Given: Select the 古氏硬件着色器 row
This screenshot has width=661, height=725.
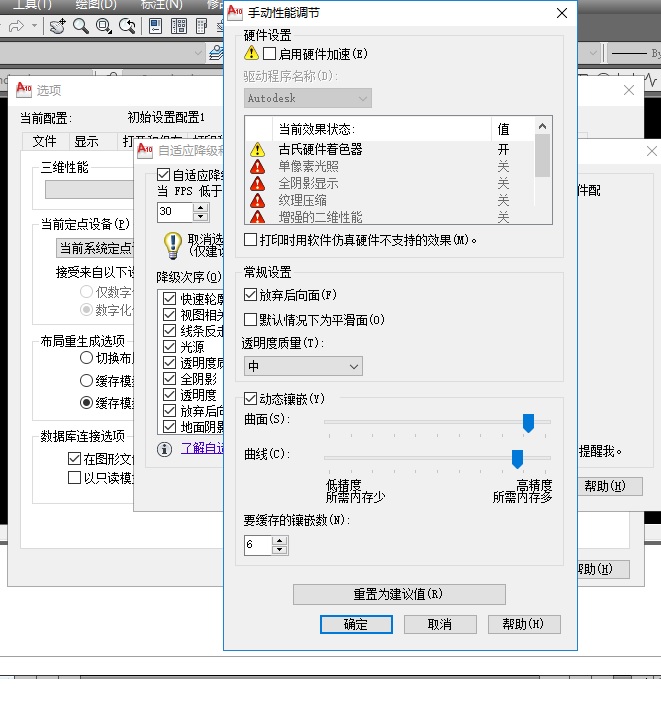Looking at the screenshot, I should 391,150.
